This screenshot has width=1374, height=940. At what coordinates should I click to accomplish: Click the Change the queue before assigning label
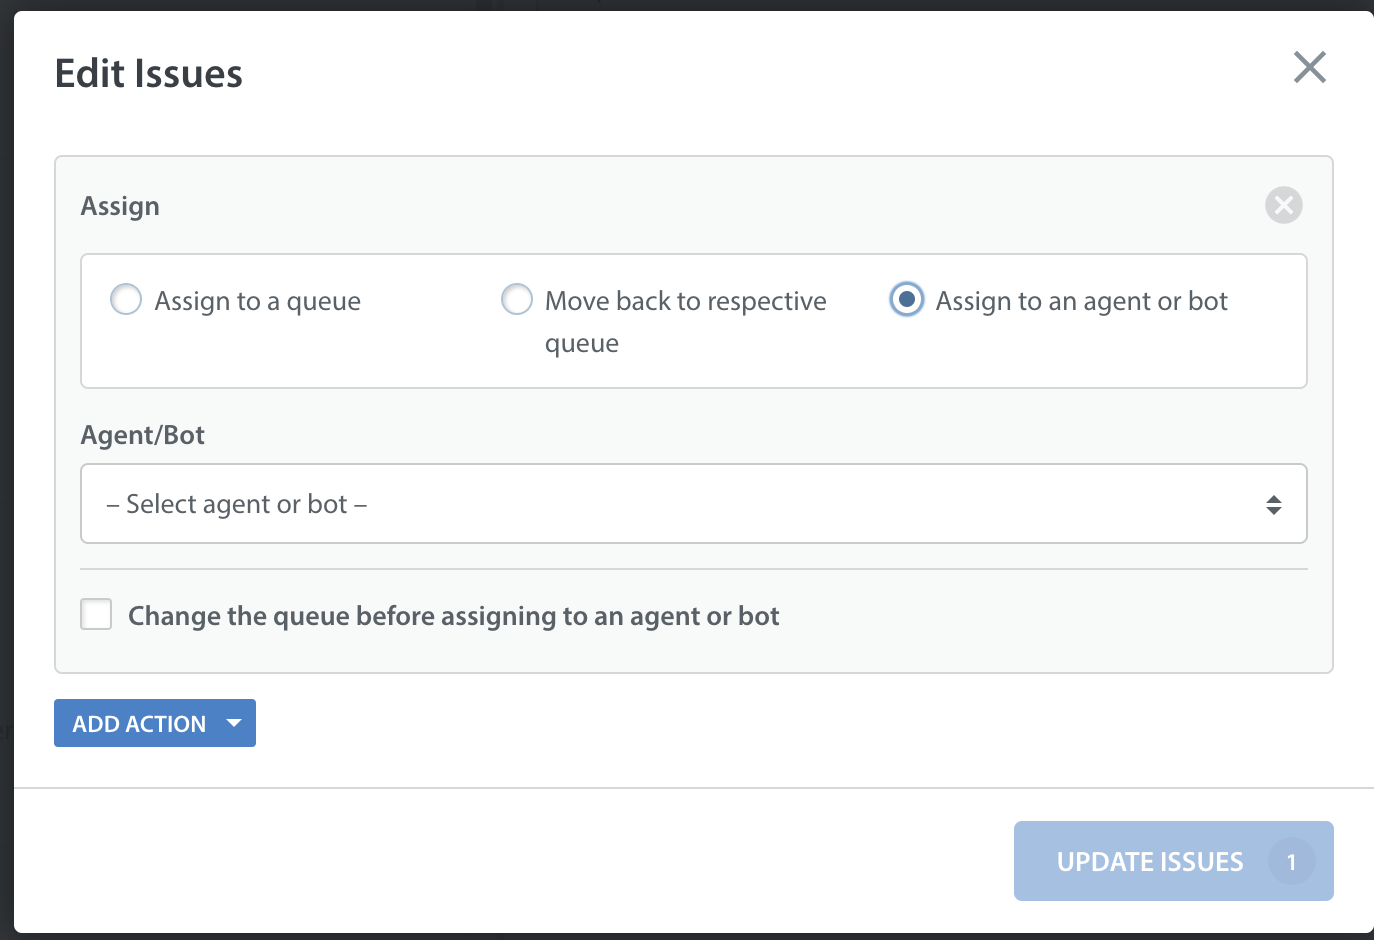coord(453,616)
